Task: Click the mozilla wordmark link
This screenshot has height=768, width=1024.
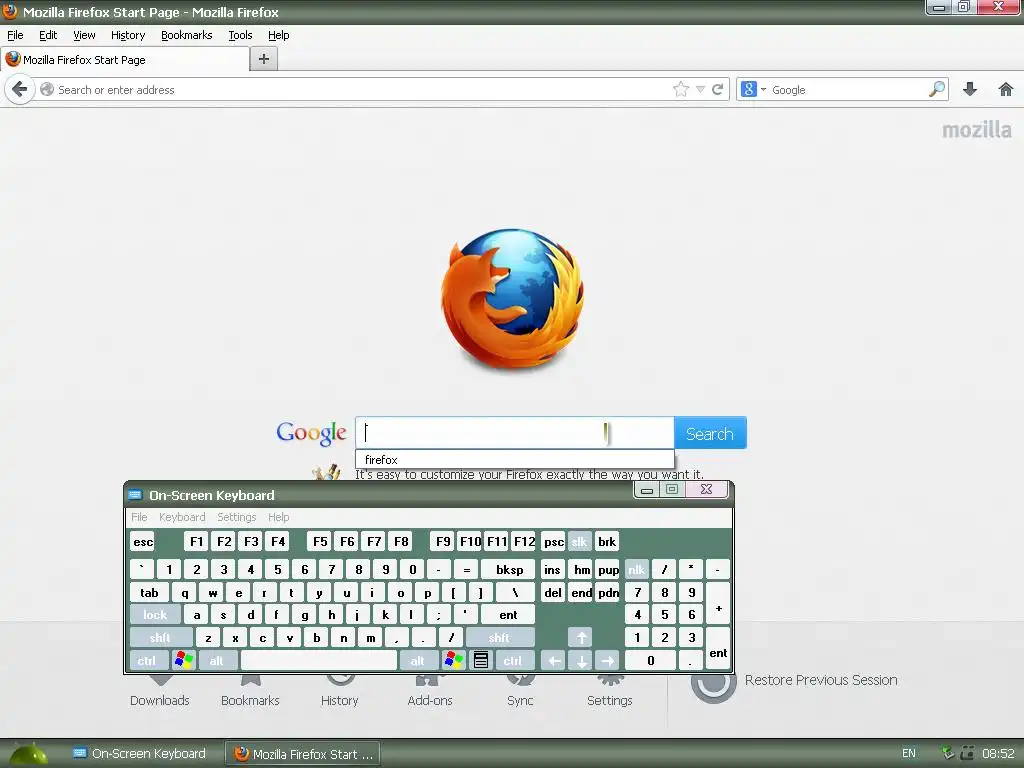Action: click(976, 130)
